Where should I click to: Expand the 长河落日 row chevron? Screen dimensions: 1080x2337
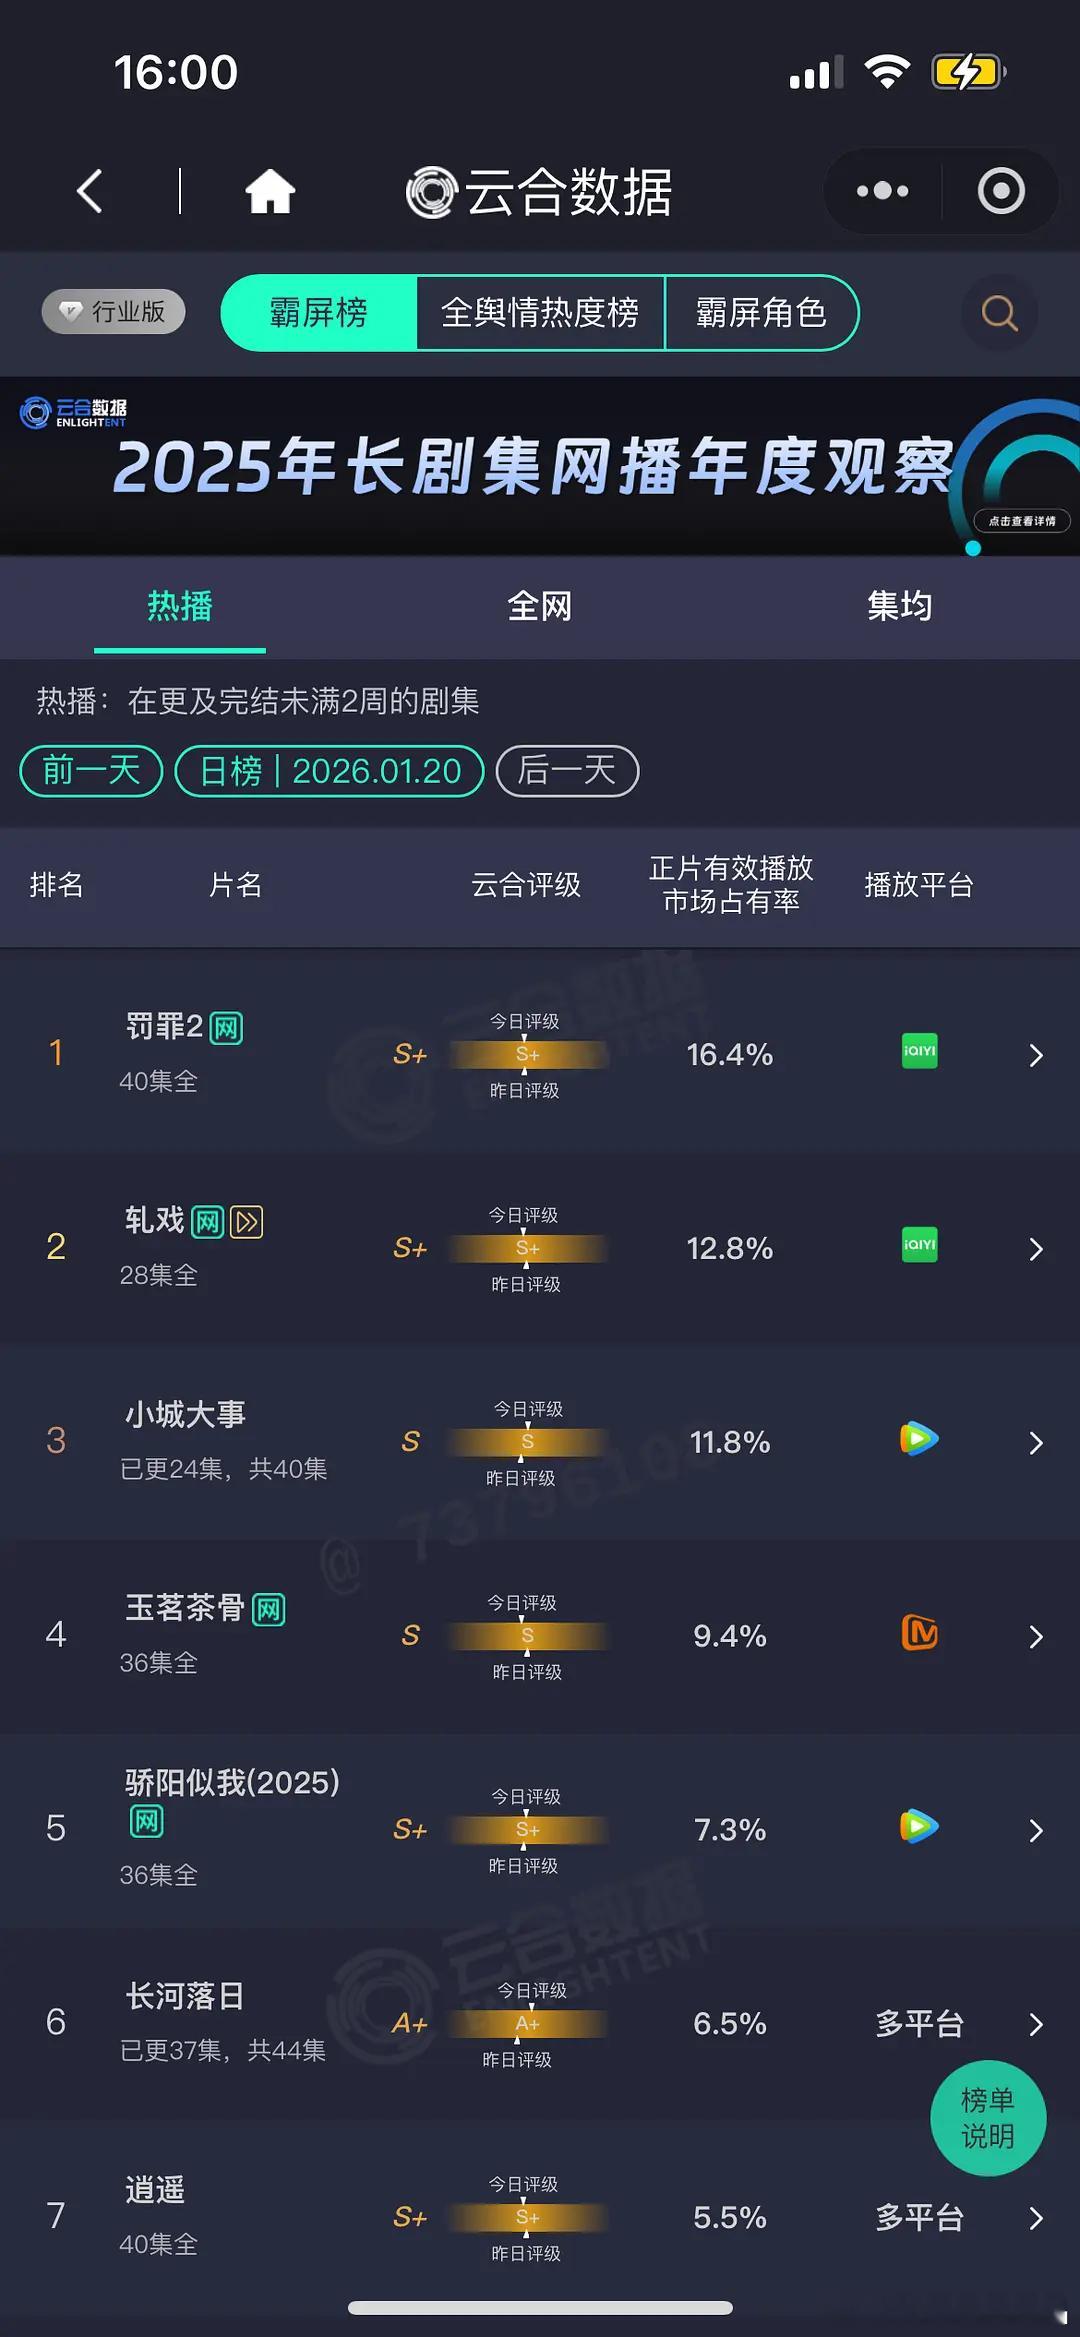[1036, 2024]
